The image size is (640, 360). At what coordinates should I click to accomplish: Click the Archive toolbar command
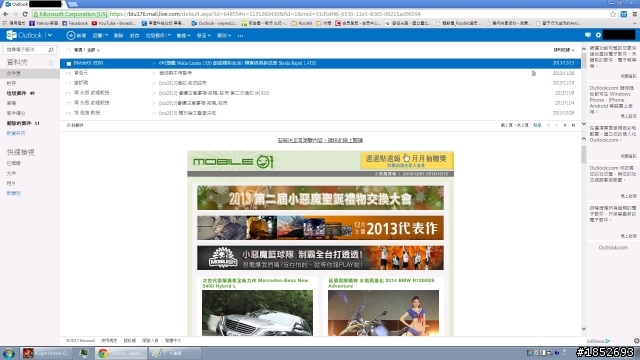(134, 36)
